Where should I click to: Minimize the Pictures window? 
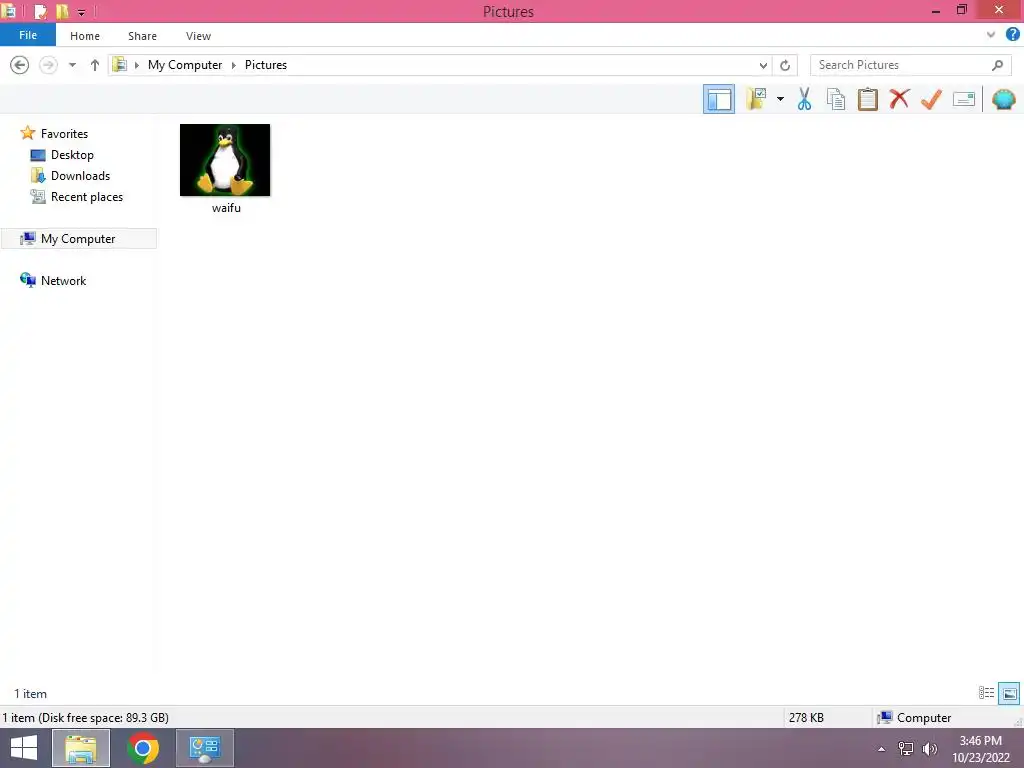[x=936, y=11]
